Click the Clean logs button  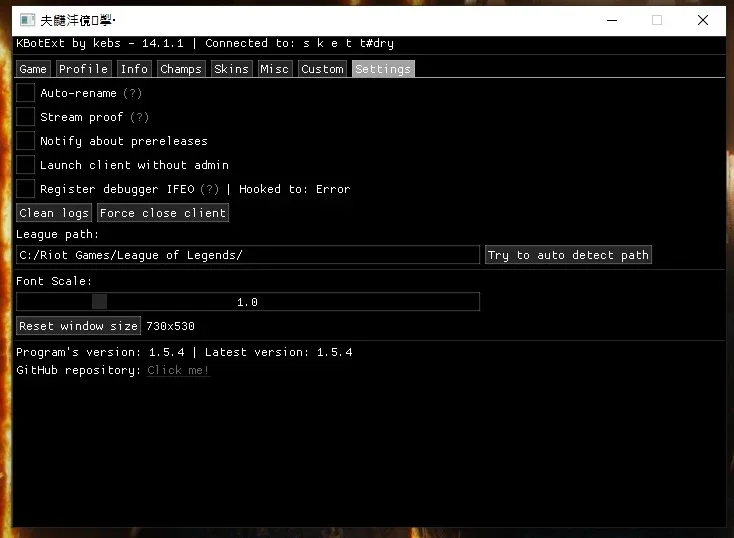point(54,213)
